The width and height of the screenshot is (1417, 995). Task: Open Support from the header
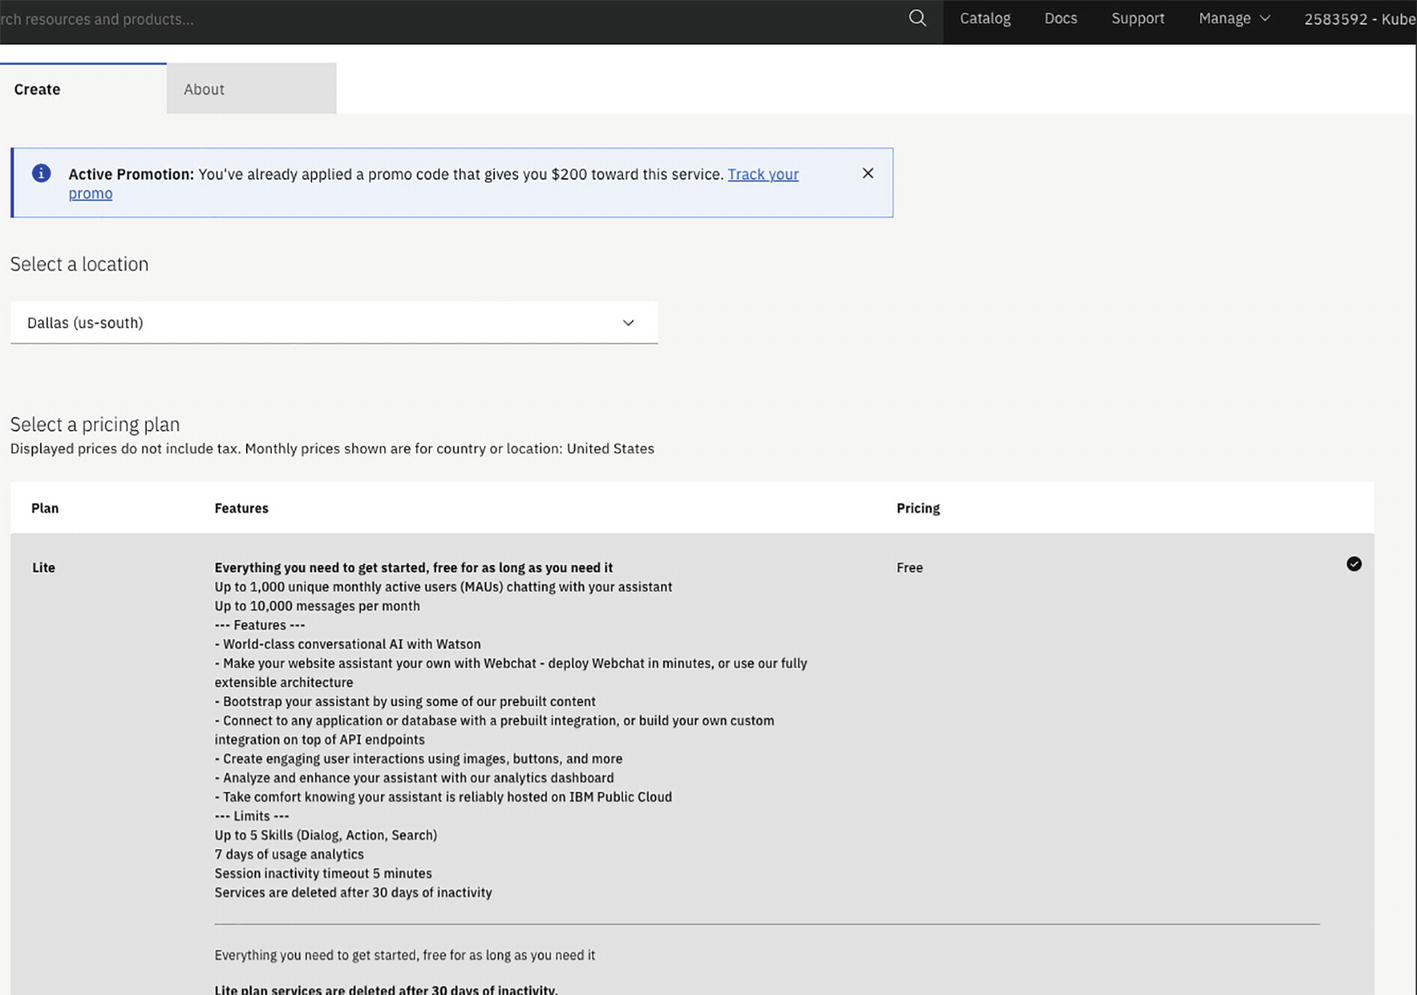[x=1137, y=18]
